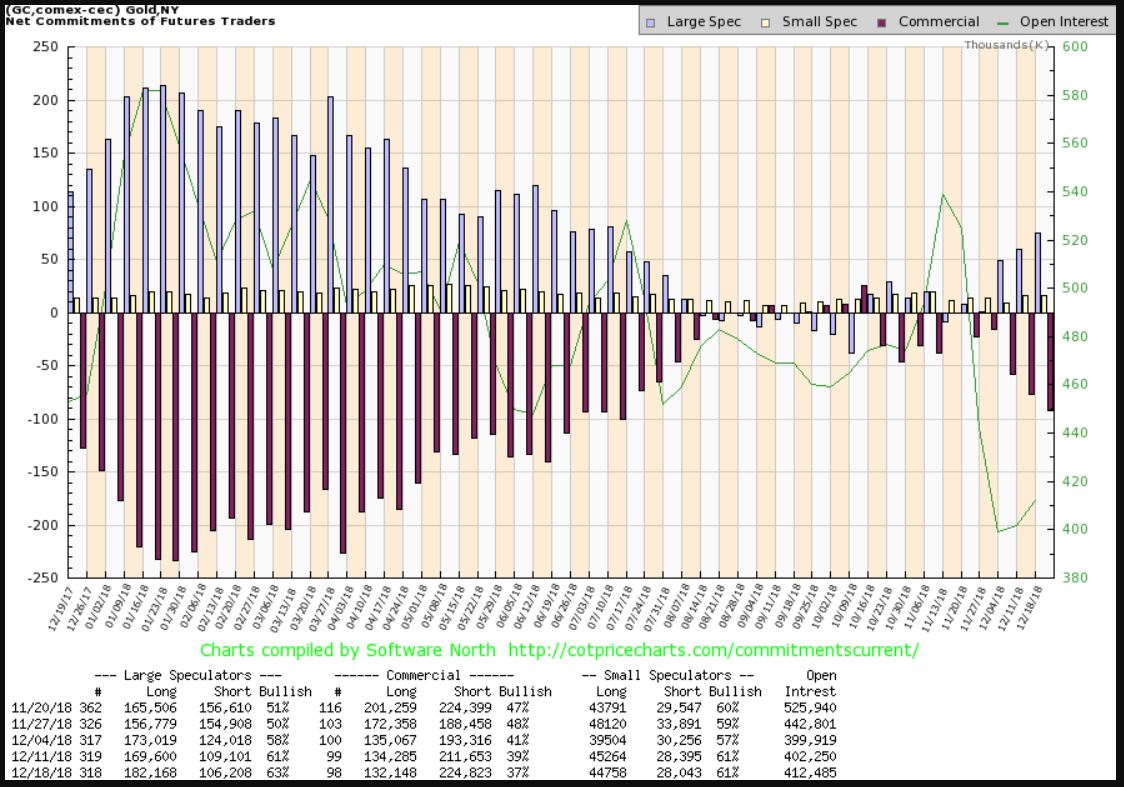Click 'Net Commitments of Futures Traders' subtitle
The width and height of the screenshot is (1124, 787).
click(138, 21)
